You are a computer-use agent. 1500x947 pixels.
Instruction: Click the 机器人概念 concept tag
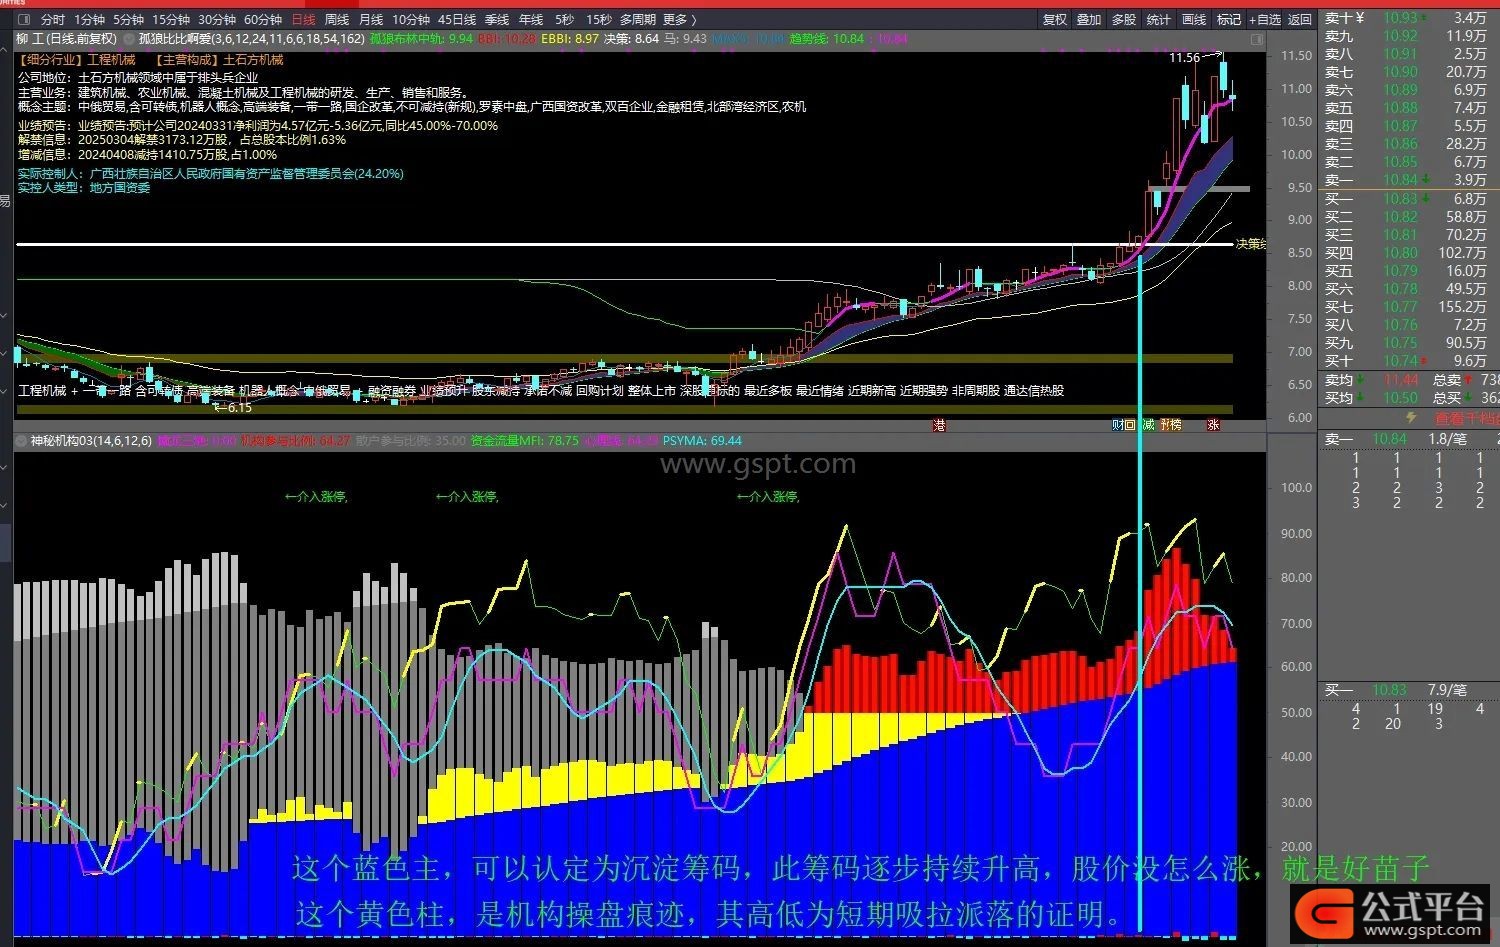[x=269, y=391]
